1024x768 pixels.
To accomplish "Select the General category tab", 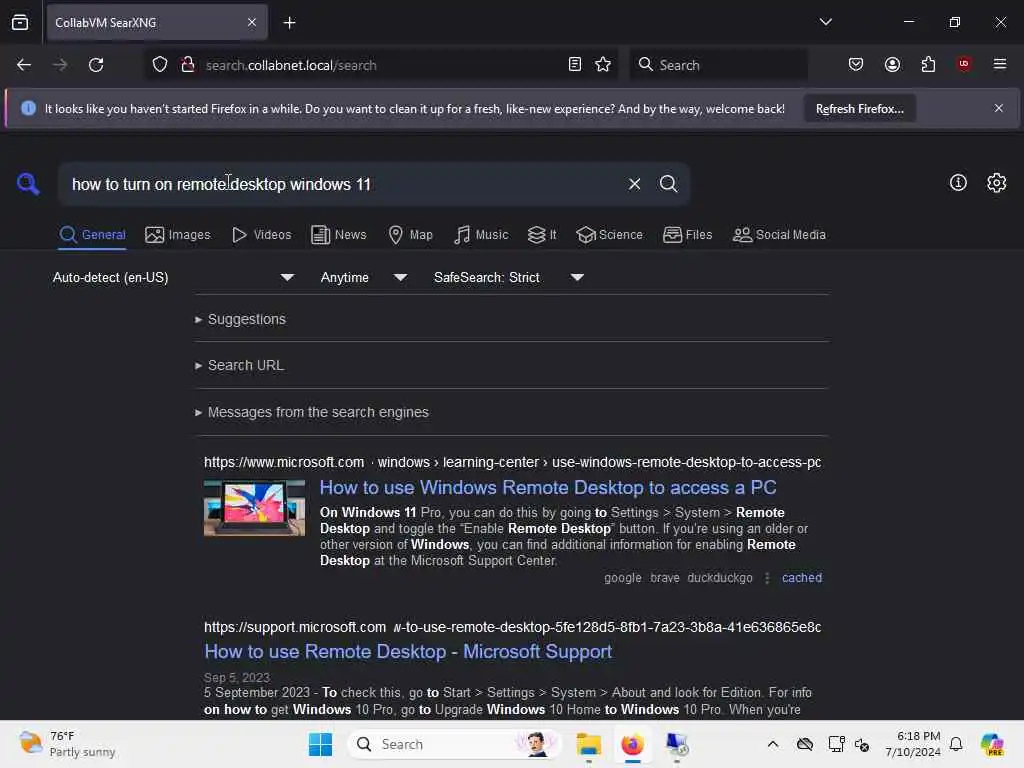I will (92, 234).
